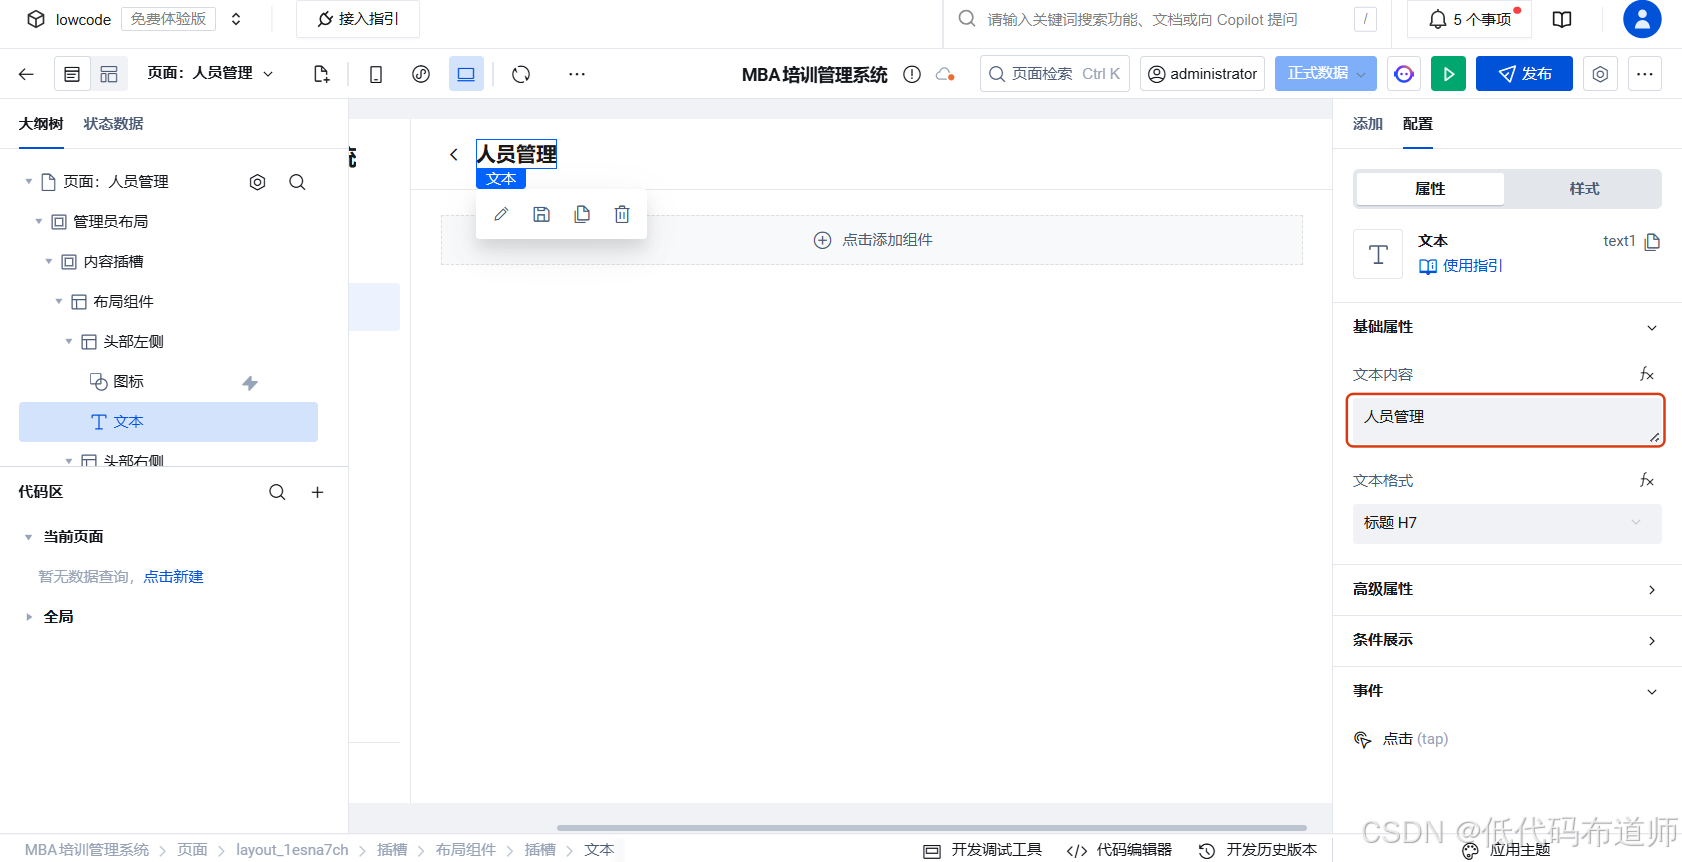Switch to desktop PC preview
Image resolution: width=1682 pixels, height=862 pixels.
point(466,74)
